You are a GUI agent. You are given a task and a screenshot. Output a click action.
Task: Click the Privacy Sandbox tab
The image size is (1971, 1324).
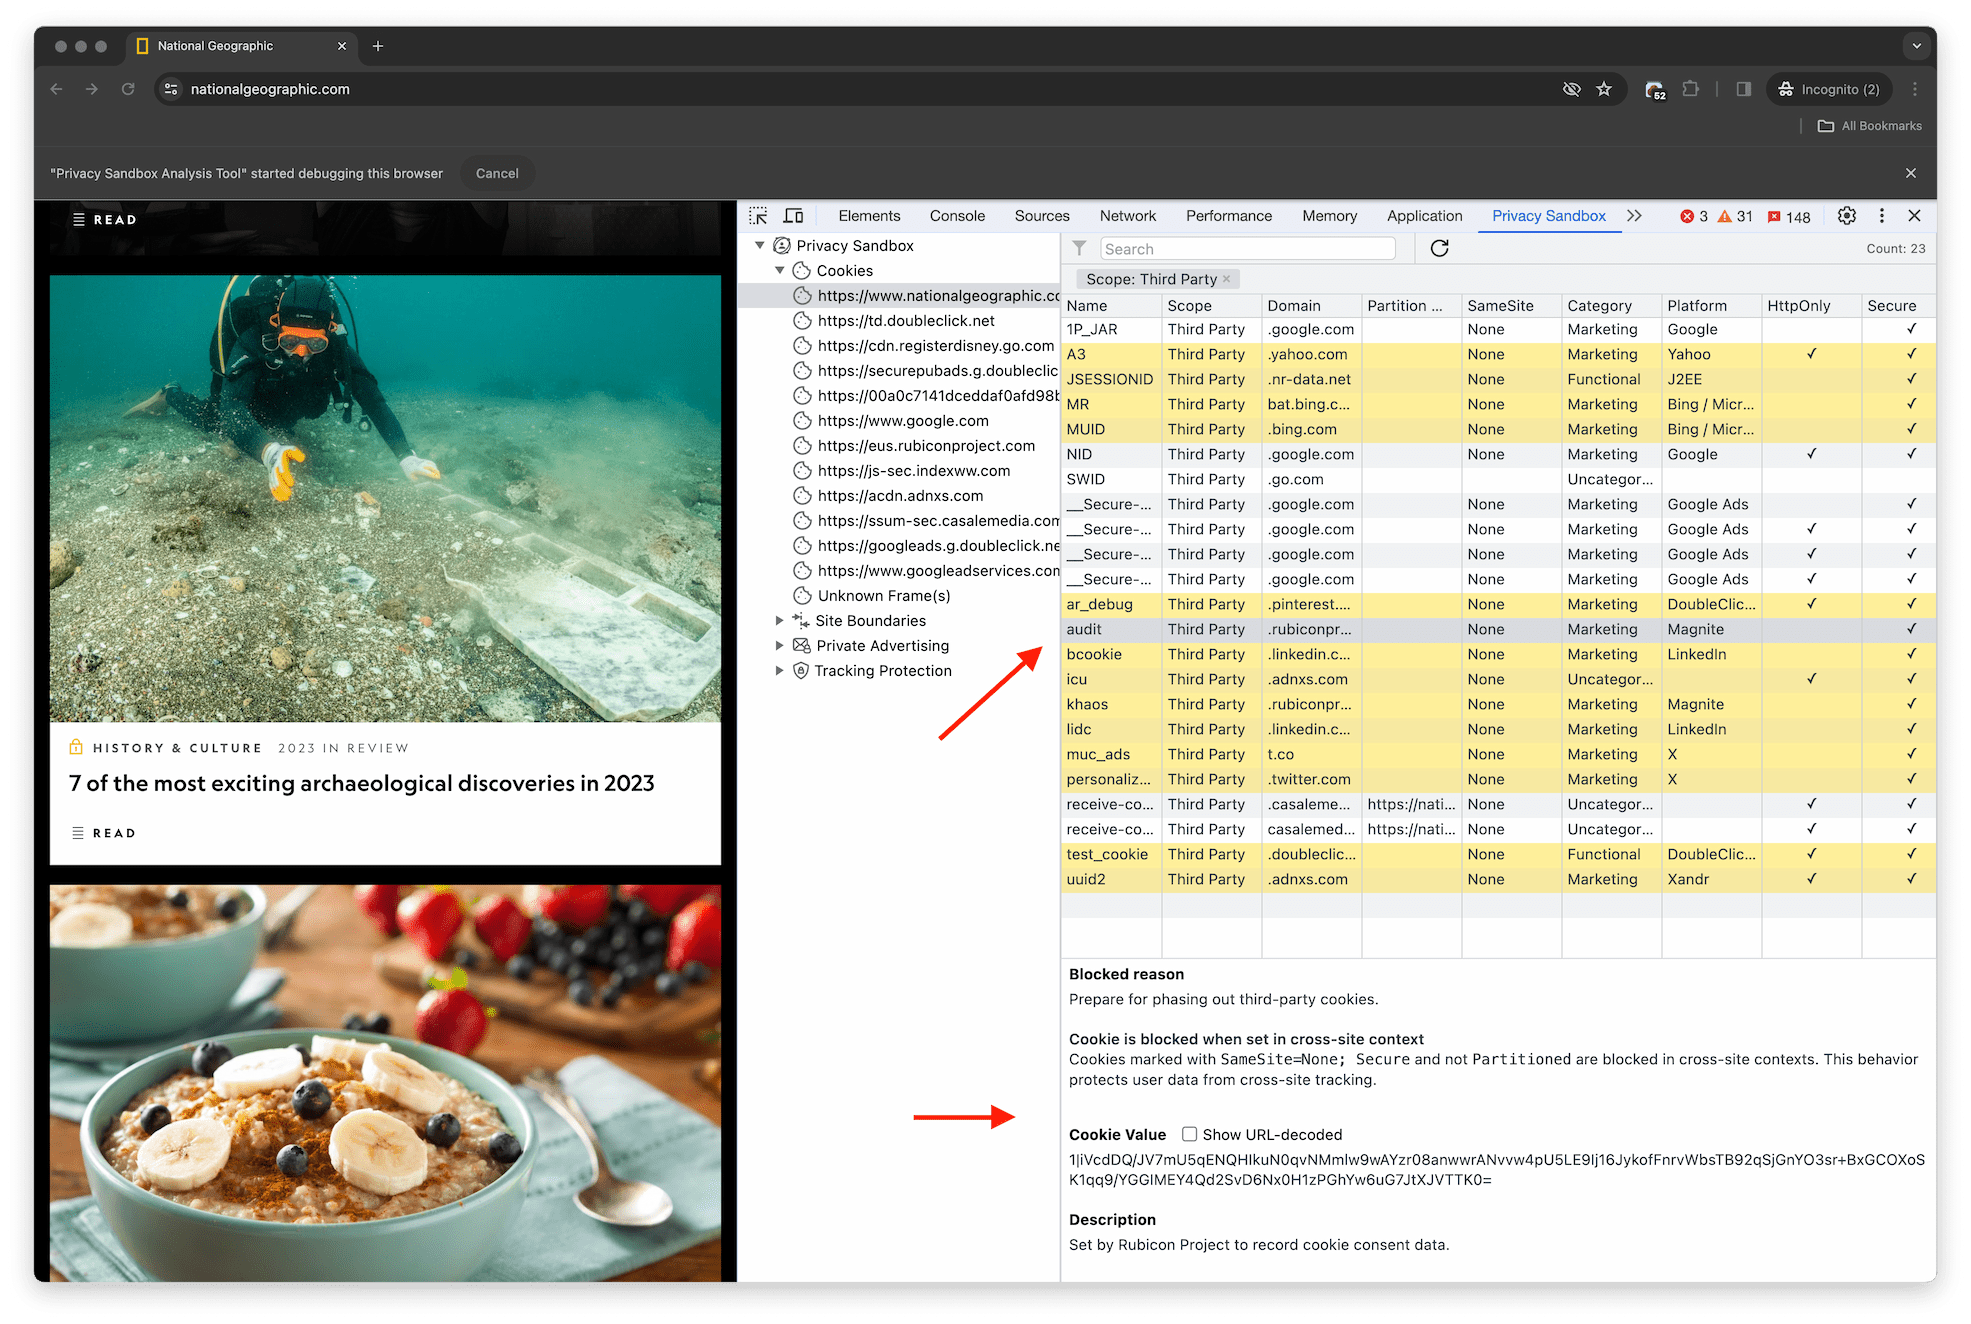(1548, 216)
